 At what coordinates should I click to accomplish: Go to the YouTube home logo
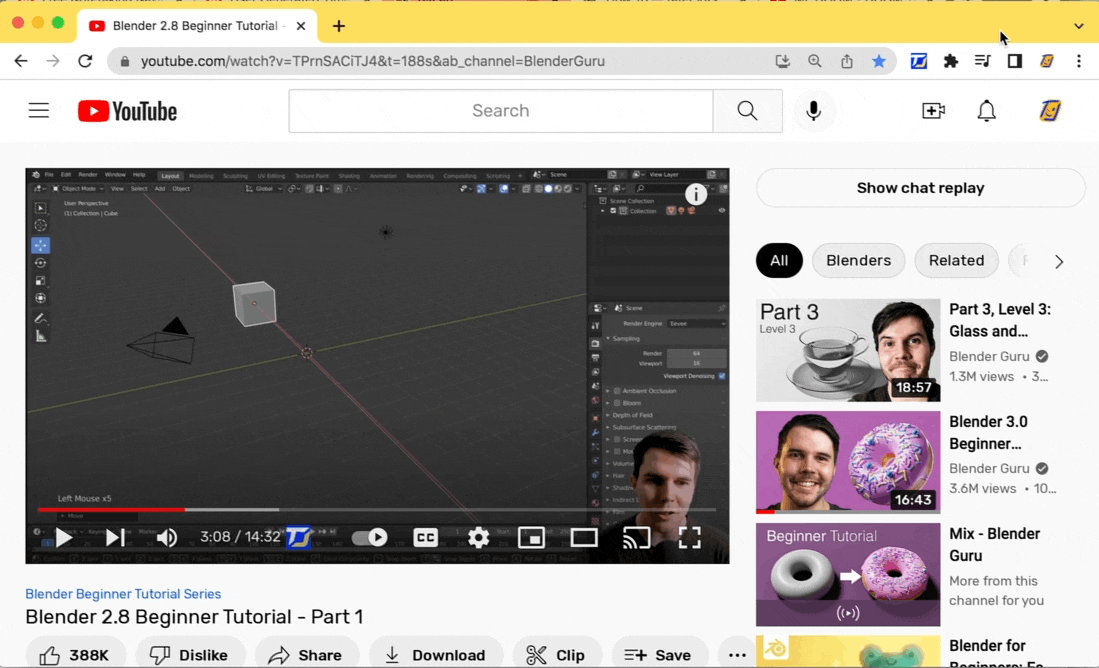[127, 111]
